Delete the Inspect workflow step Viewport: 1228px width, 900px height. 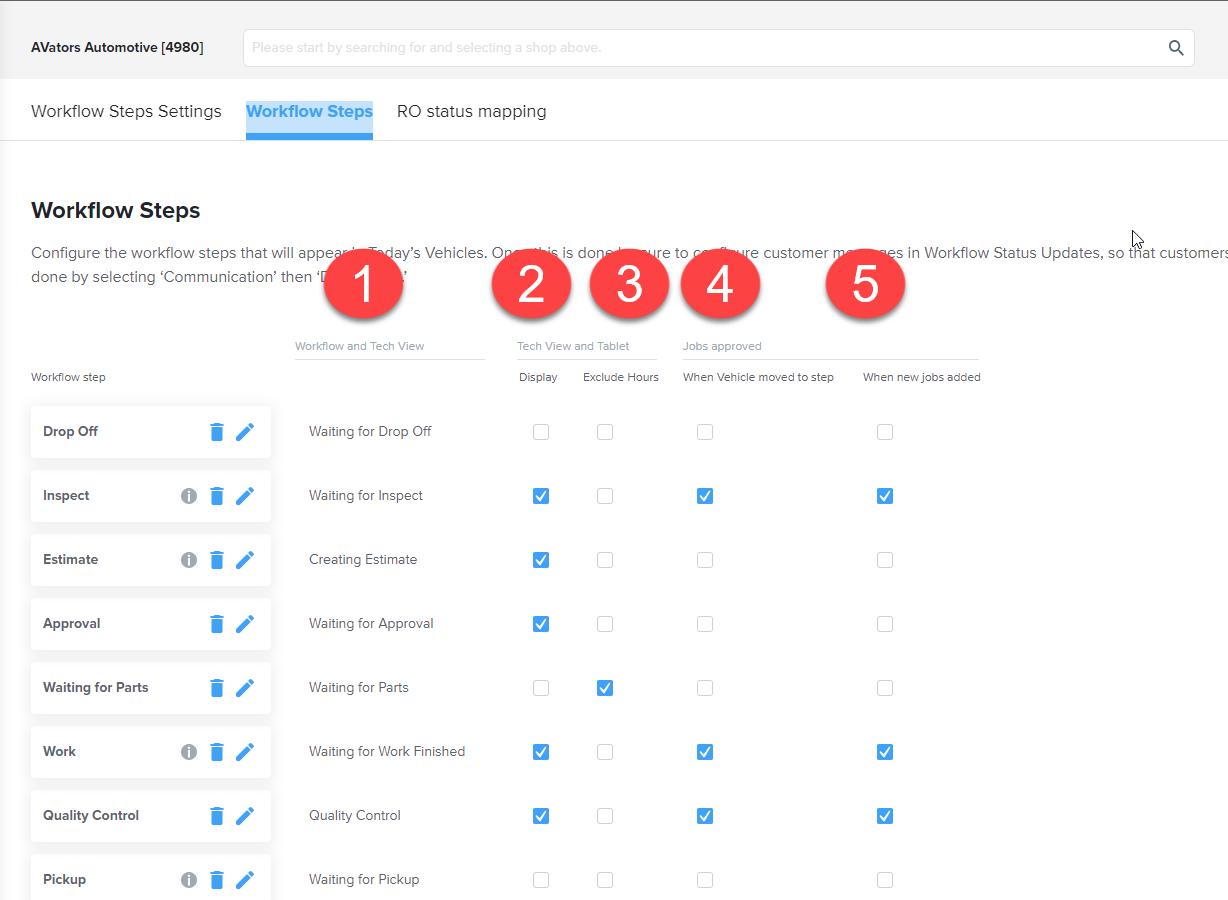tap(217, 495)
